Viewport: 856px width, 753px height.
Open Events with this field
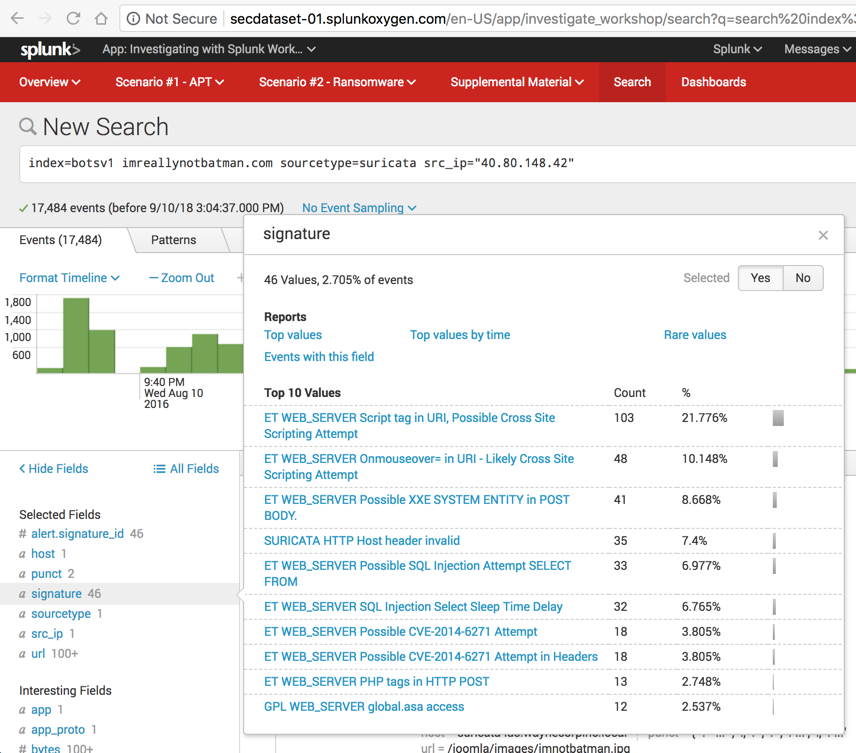coord(319,357)
